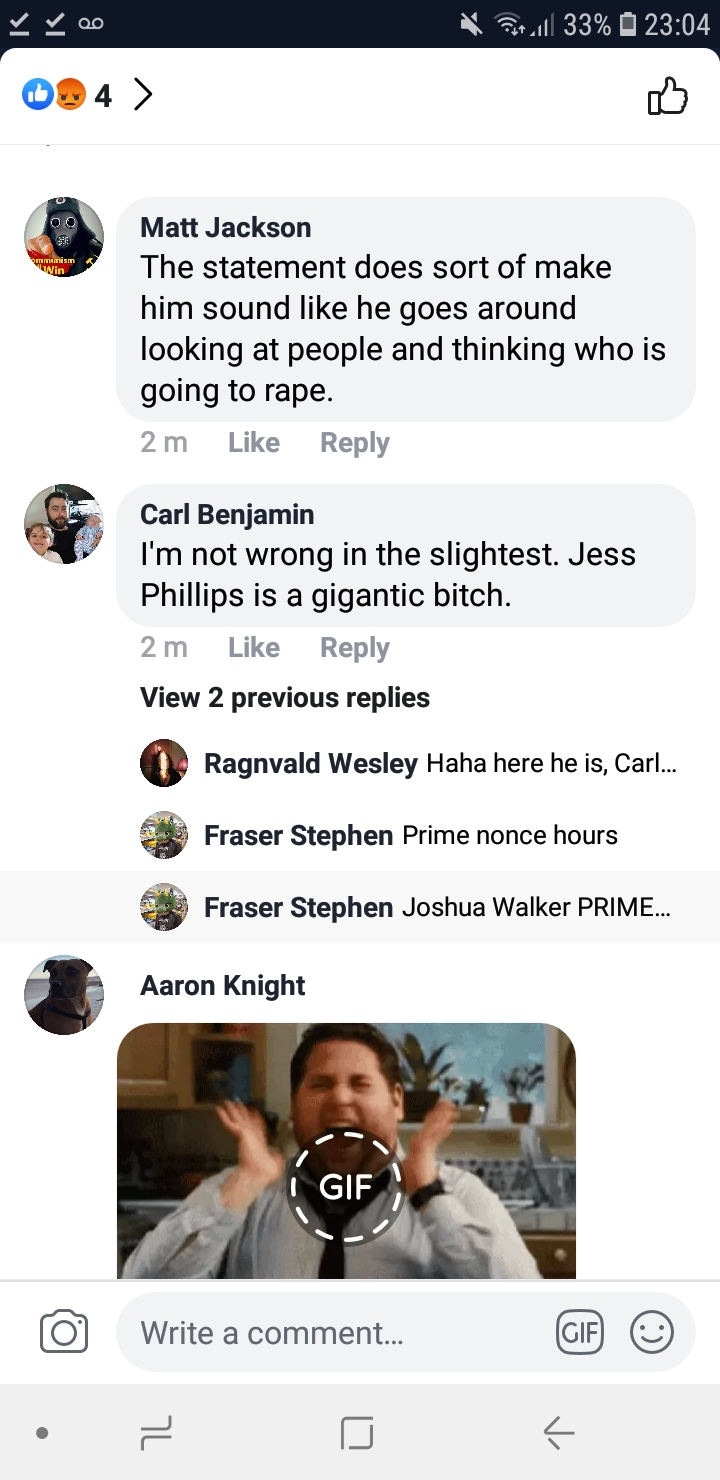Like Carl Benjamin's comment
Image resolution: width=720 pixels, height=1480 pixels.
click(x=254, y=647)
